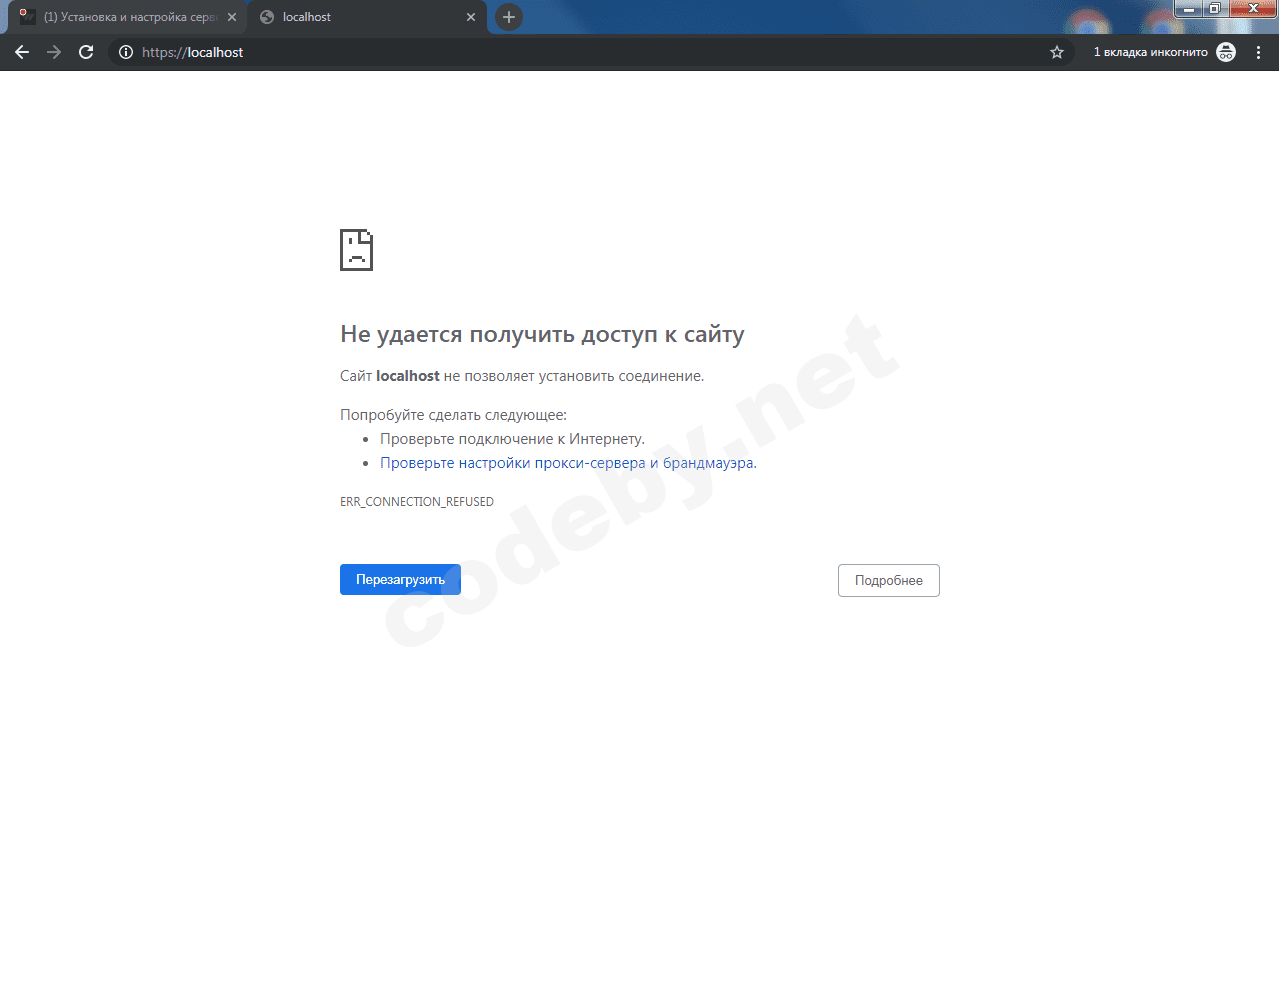Click the heading Не удается получить доступ к сайту
Image resolution: width=1279 pixels, height=981 pixels.
pos(542,334)
